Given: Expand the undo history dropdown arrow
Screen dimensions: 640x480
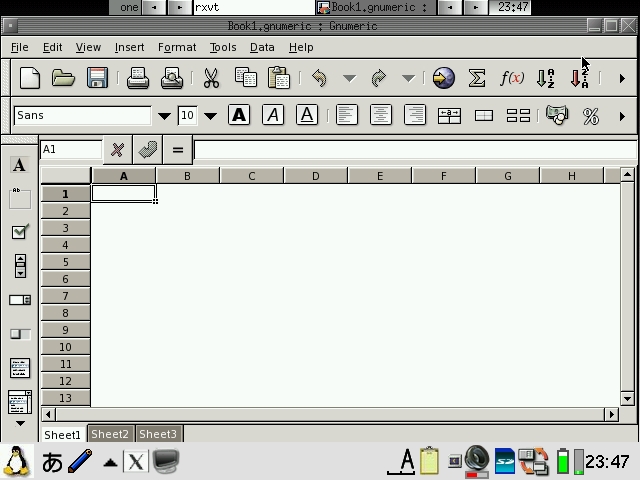Looking at the screenshot, I should click(x=349, y=78).
